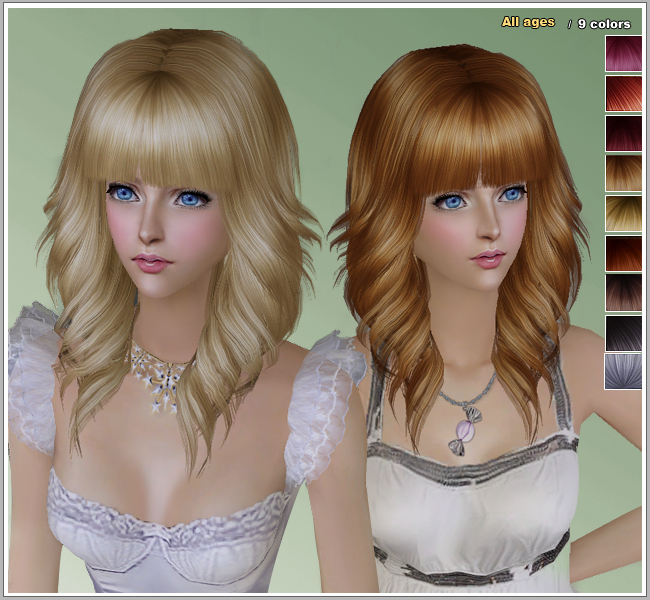Image resolution: width=650 pixels, height=600 pixels.
Task: Pick the dark burgundy hair swatch
Action: pyautogui.click(x=623, y=133)
